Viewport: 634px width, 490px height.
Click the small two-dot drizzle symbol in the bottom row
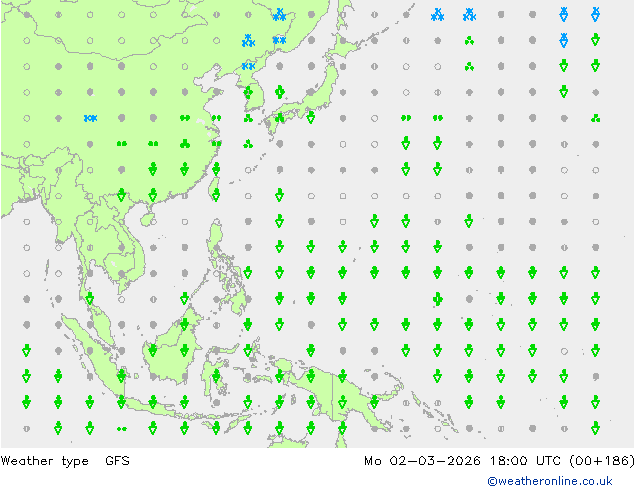click(121, 429)
